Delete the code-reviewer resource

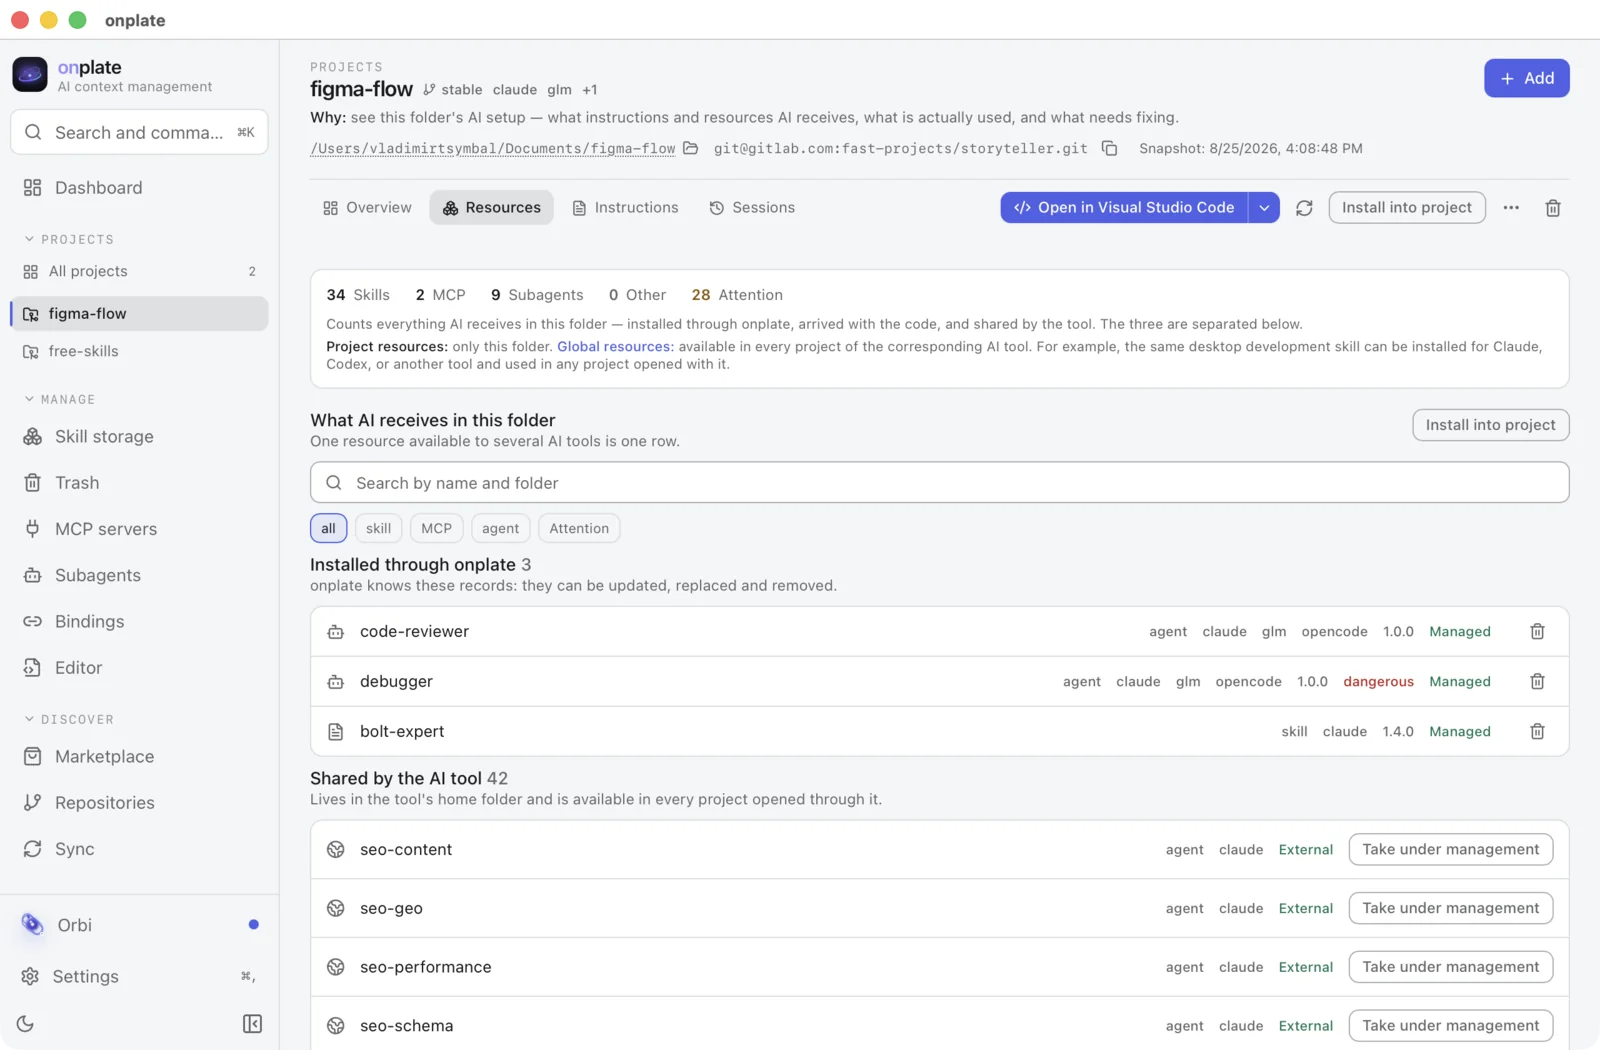coord(1537,632)
